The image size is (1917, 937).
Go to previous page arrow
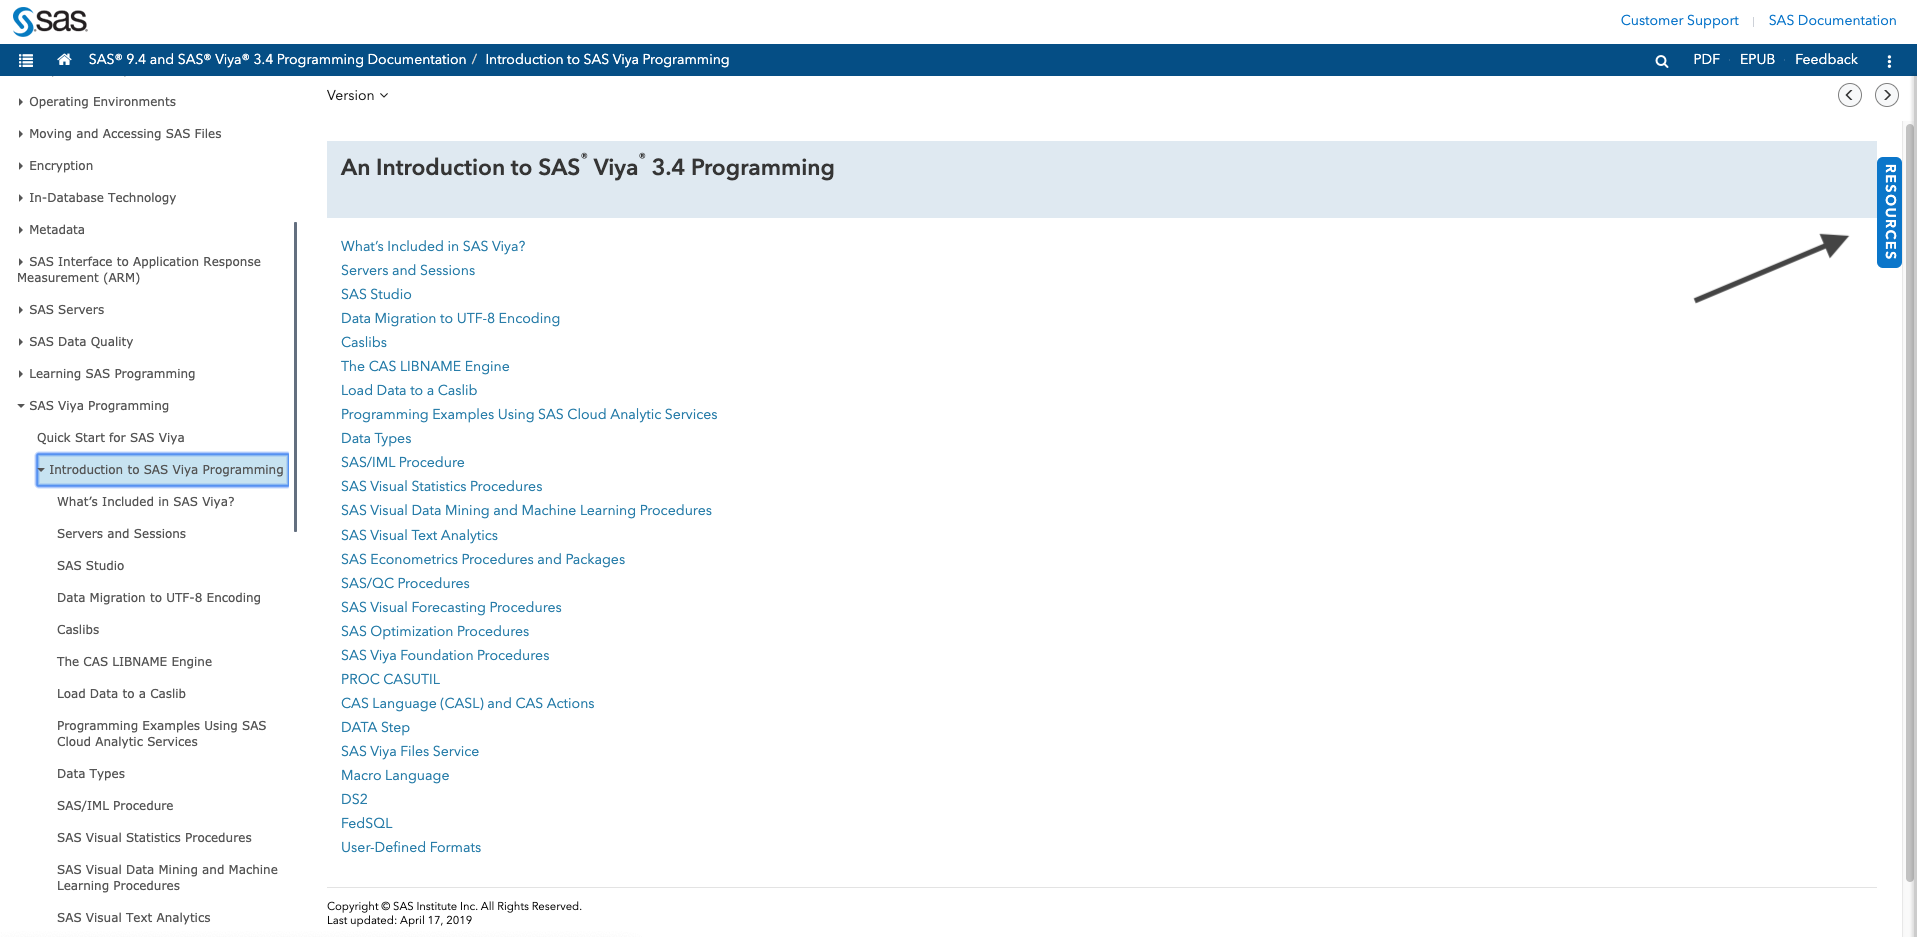1850,95
